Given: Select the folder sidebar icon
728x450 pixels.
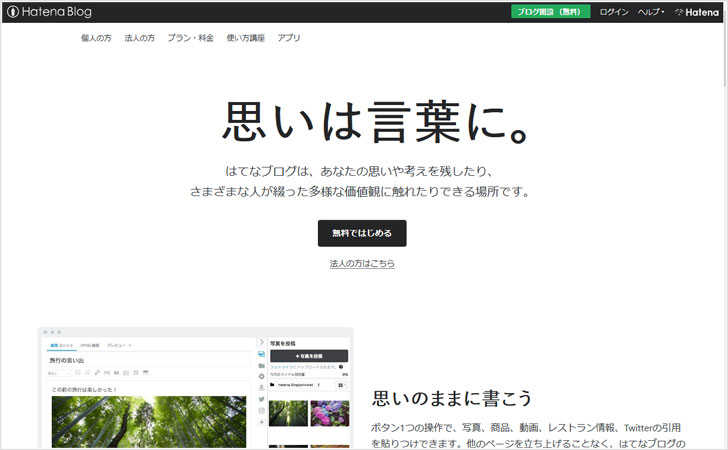Looking at the screenshot, I should point(261,365).
